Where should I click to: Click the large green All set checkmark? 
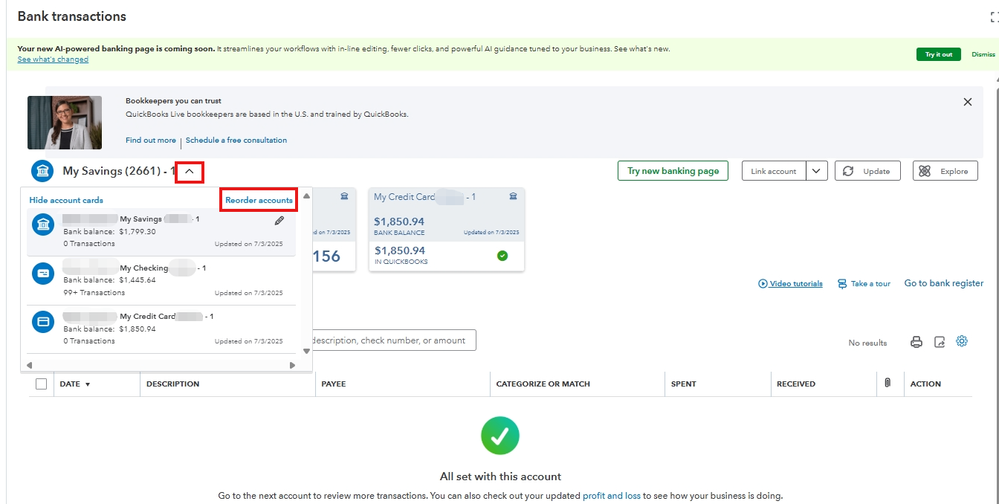(500, 436)
